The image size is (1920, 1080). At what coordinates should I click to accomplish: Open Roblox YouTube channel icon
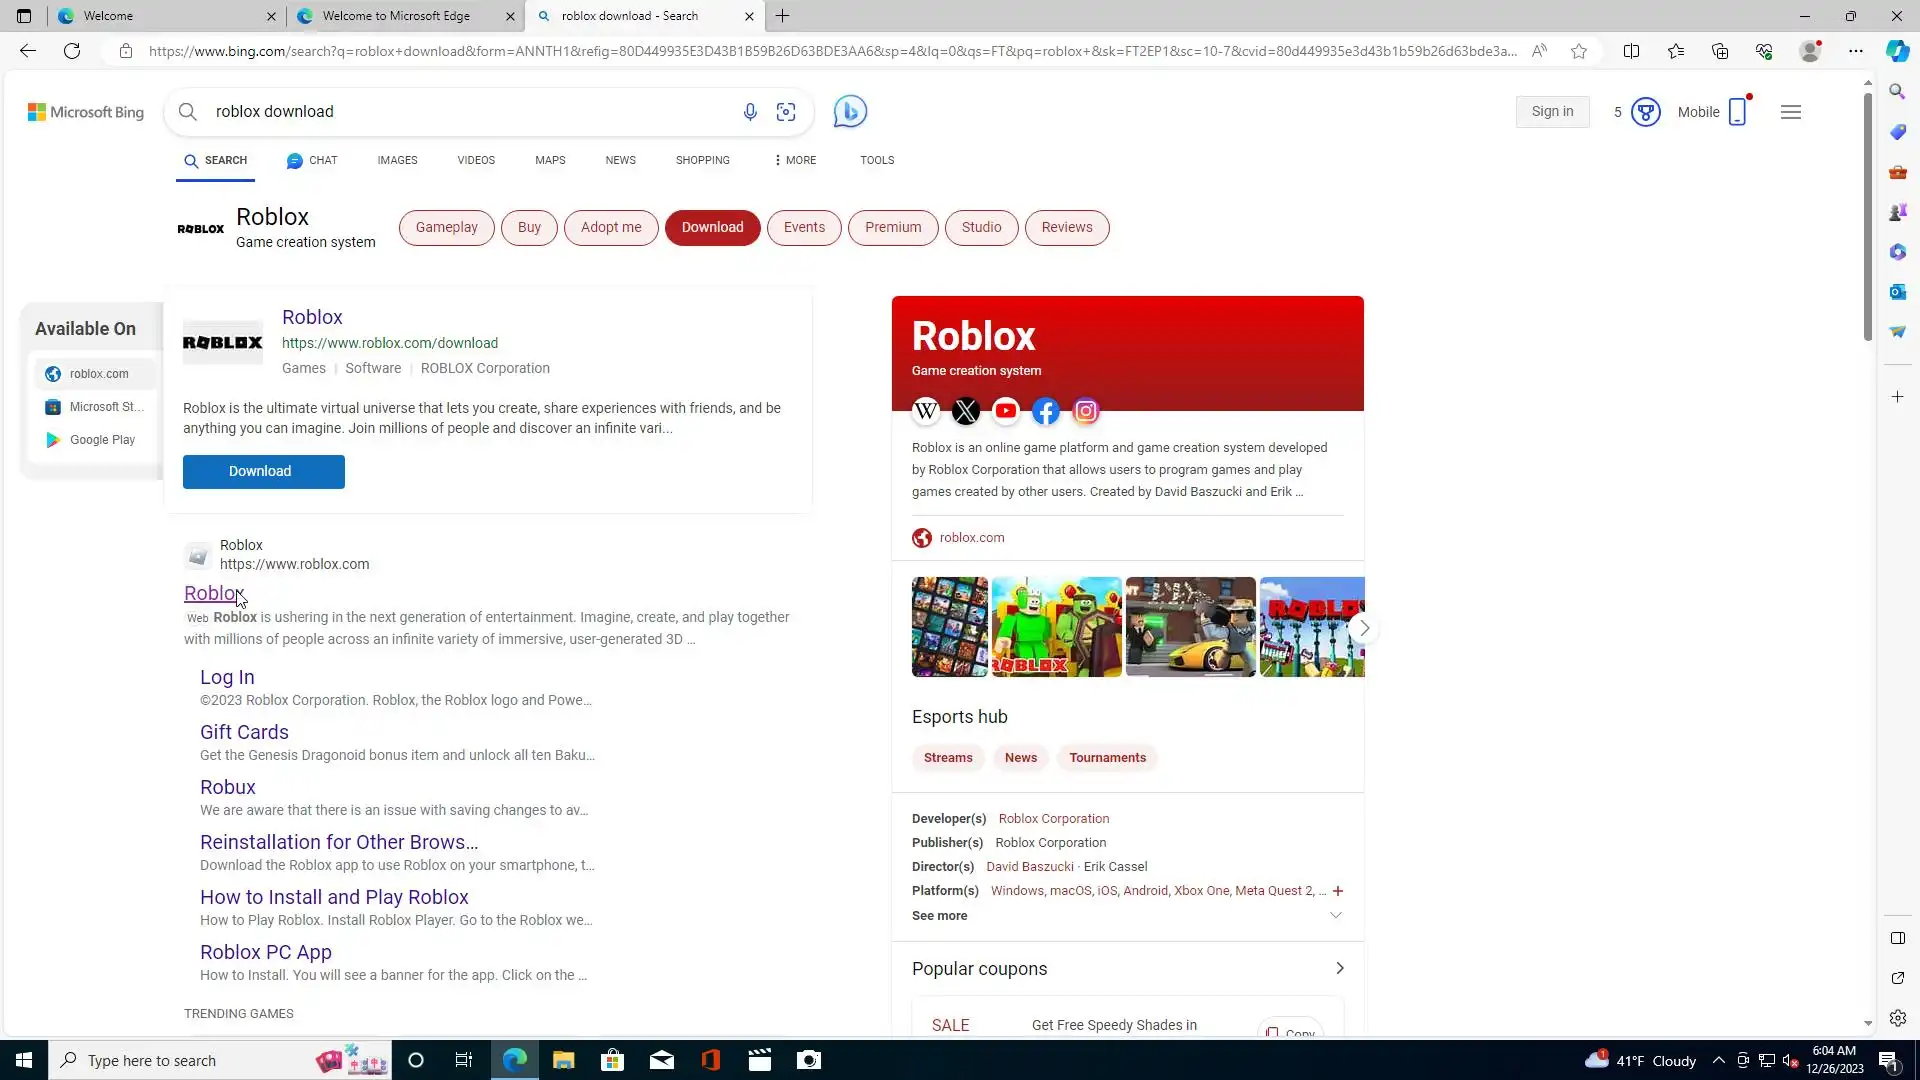[x=1006, y=411]
